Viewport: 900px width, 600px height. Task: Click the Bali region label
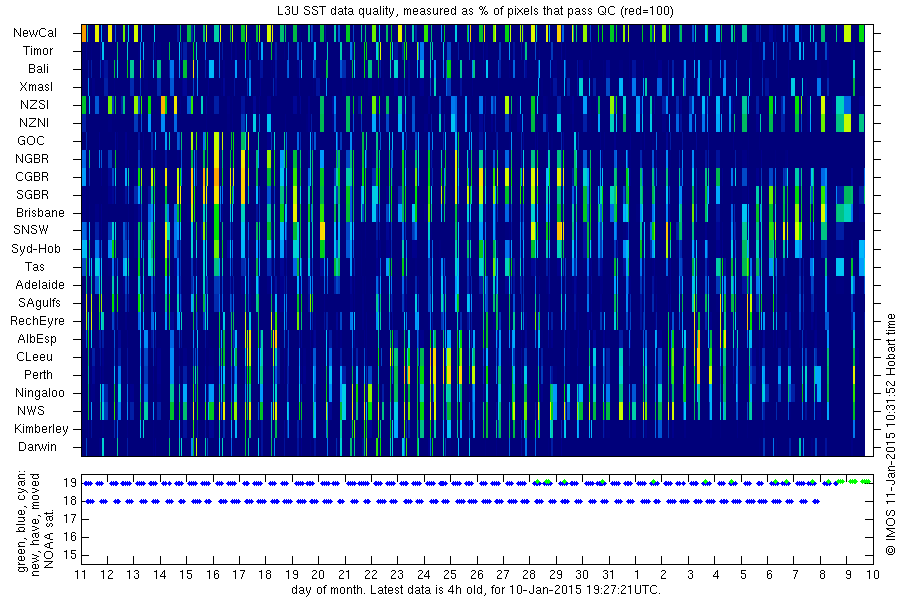pyautogui.click(x=38, y=68)
